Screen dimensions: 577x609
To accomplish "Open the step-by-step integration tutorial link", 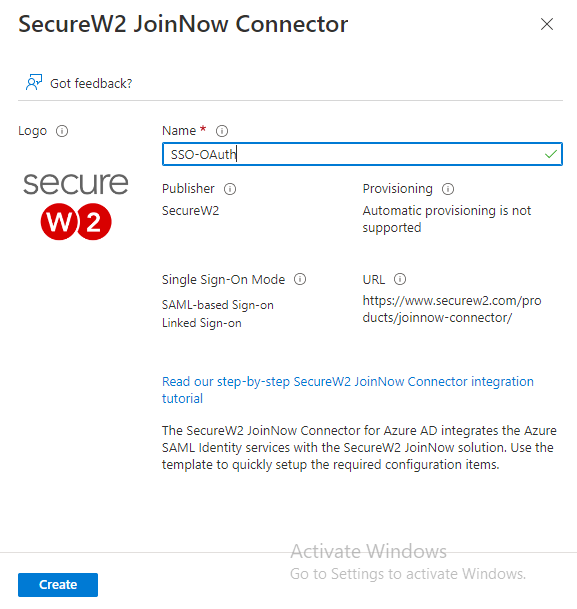I will click(348, 390).
